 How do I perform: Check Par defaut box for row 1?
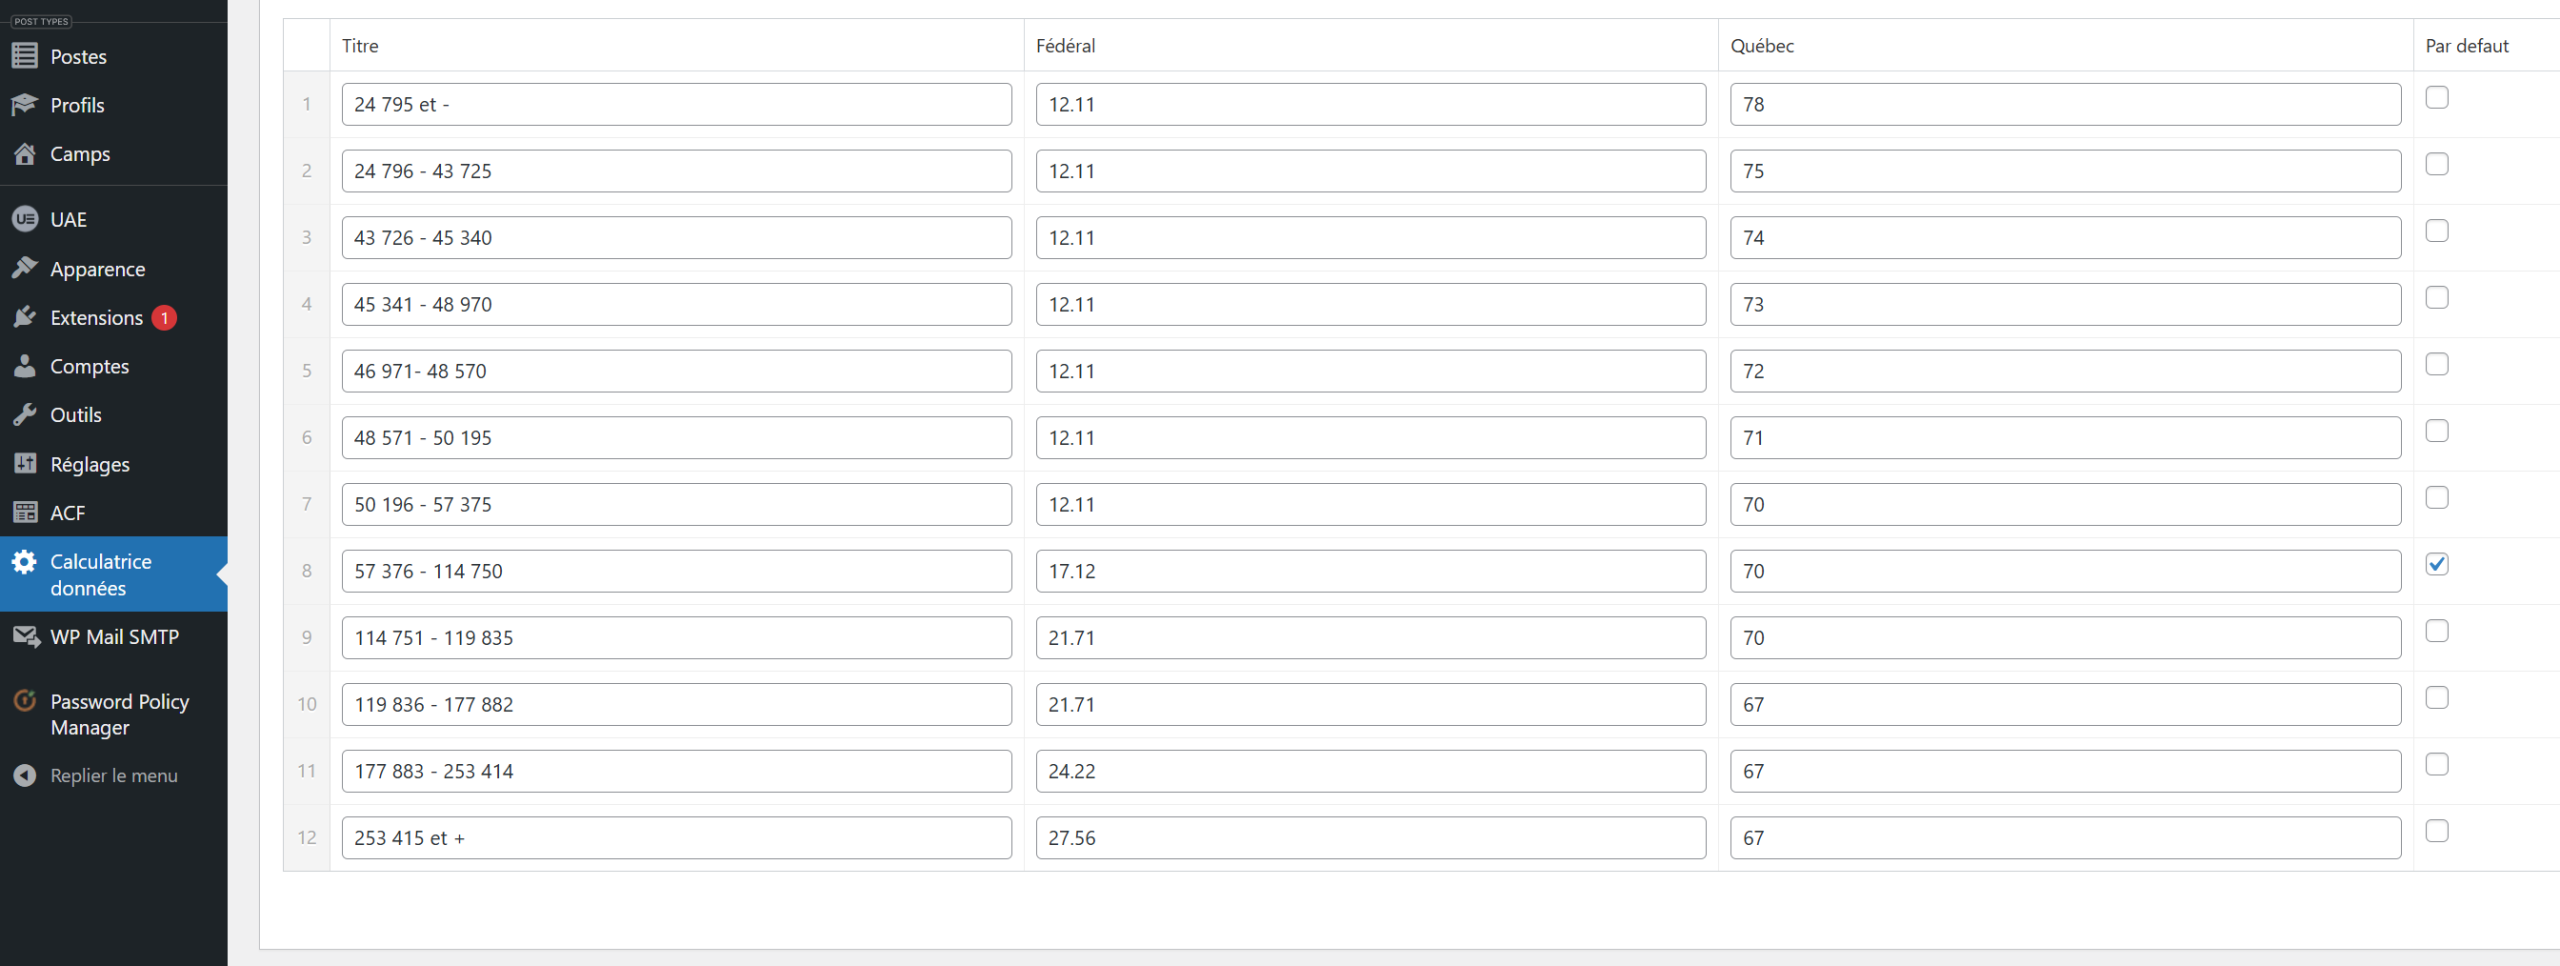click(x=2436, y=97)
